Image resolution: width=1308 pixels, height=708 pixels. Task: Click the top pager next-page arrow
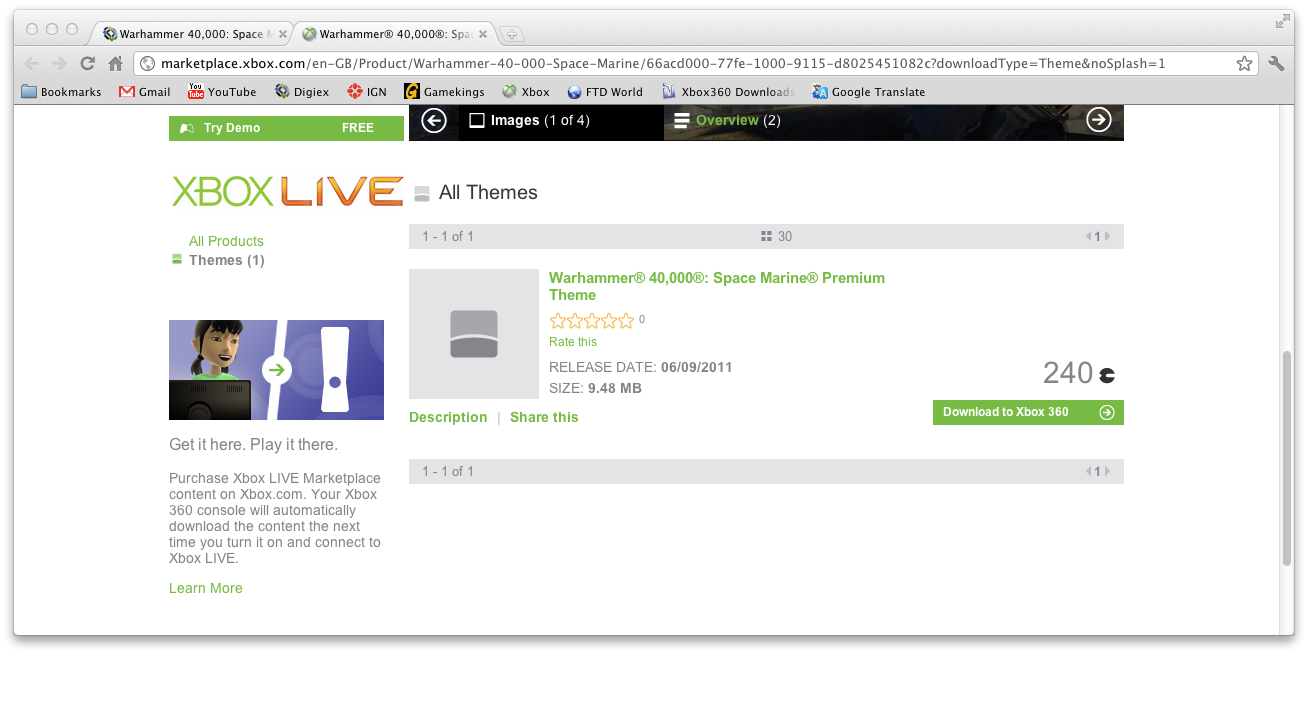(1107, 237)
